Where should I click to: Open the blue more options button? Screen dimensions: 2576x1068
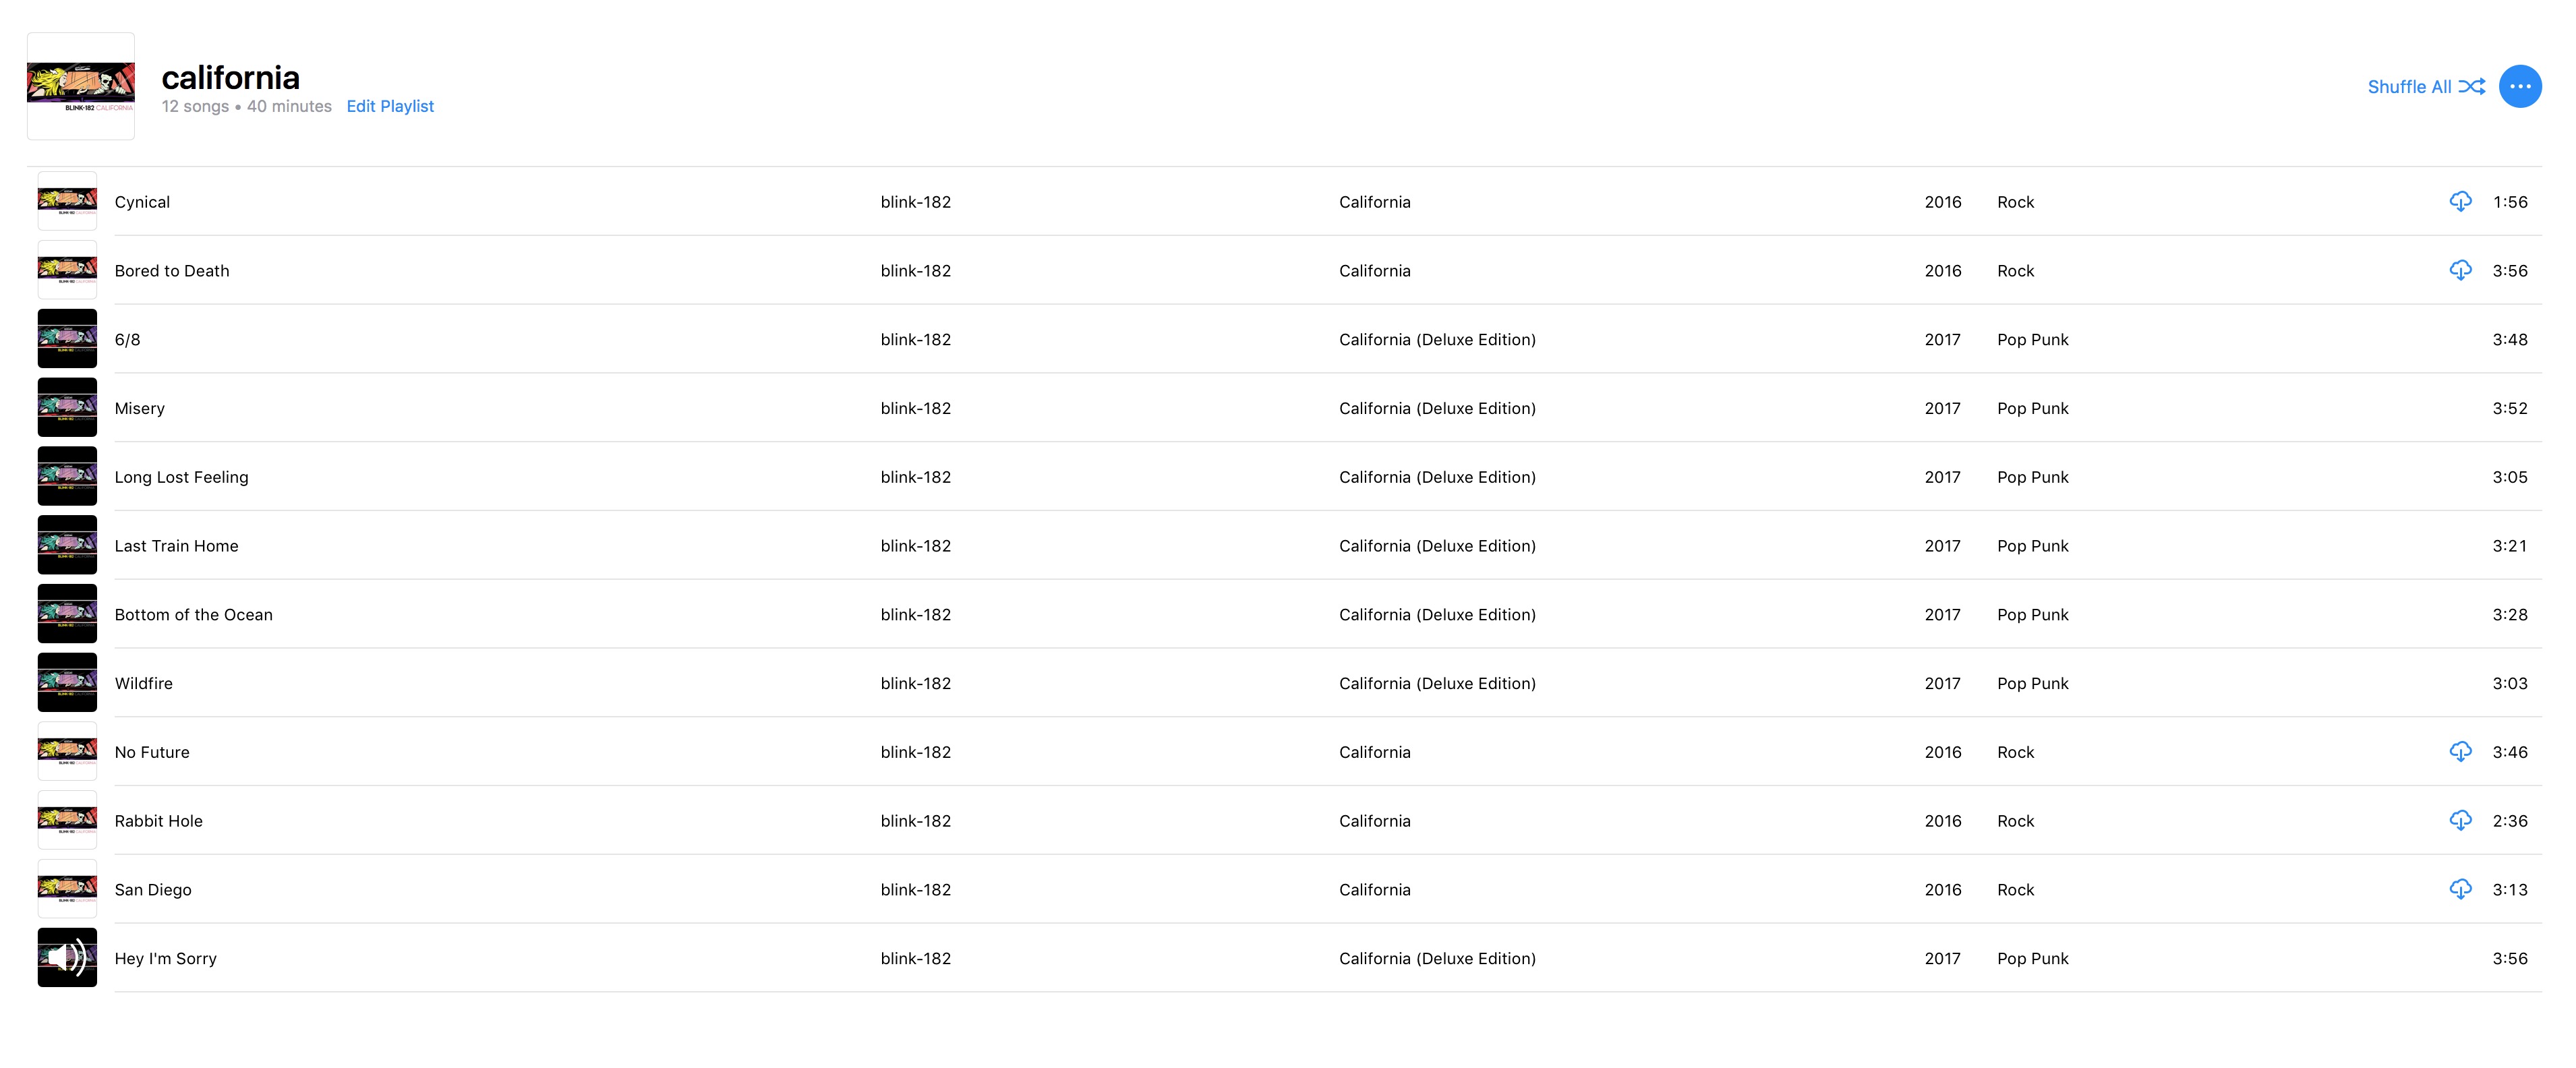[2520, 87]
